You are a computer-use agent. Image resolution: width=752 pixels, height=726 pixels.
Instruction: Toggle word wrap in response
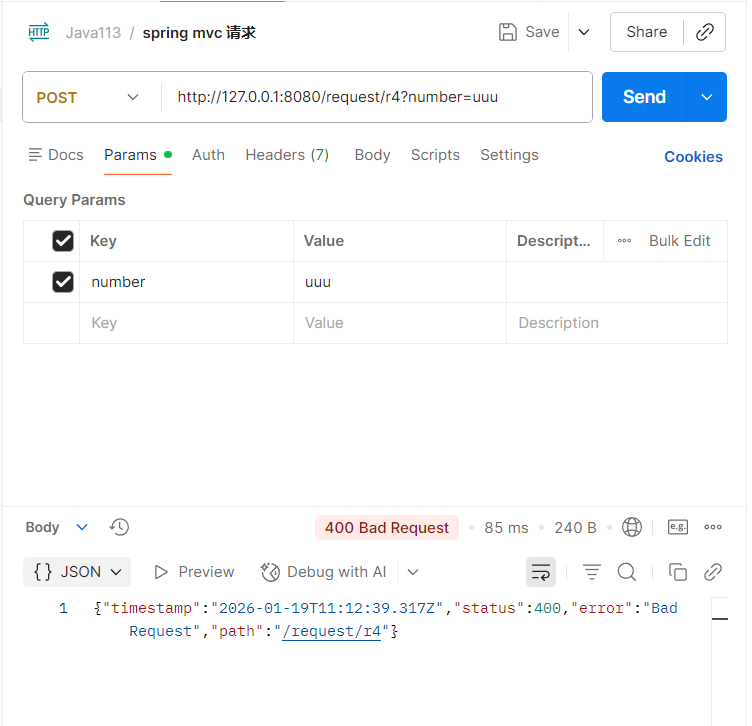pyautogui.click(x=541, y=572)
